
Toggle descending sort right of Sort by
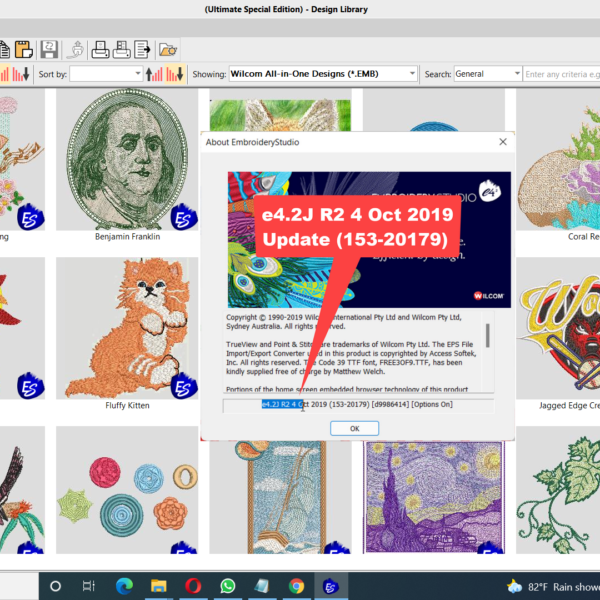(x=174, y=74)
